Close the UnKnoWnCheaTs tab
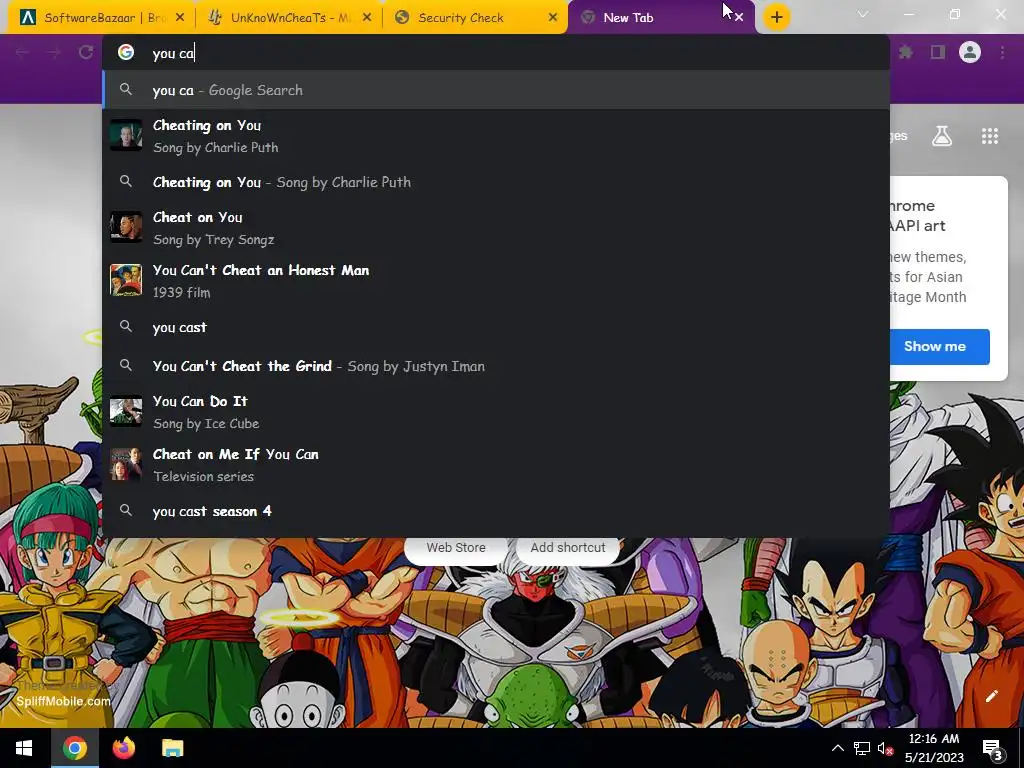 [x=367, y=18]
